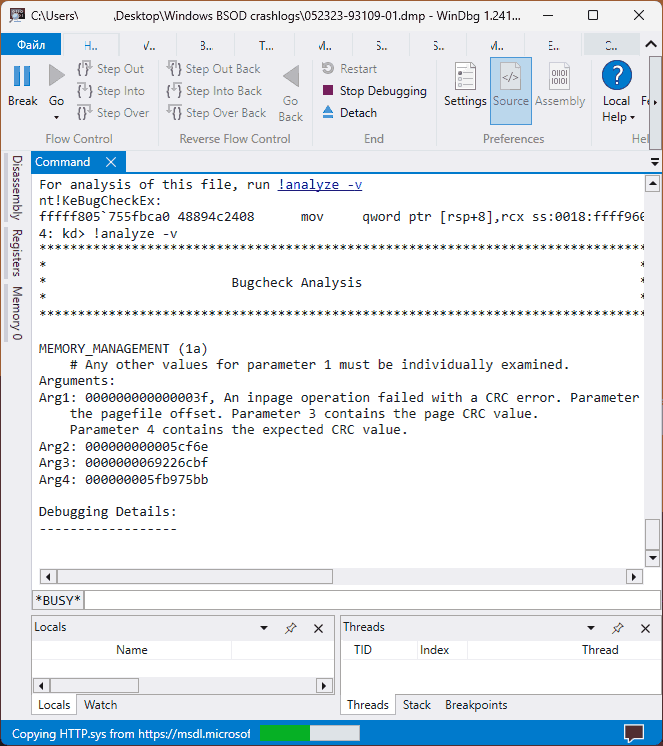663x746 pixels.
Task: Click command output scroll down arrow
Action: click(653, 558)
